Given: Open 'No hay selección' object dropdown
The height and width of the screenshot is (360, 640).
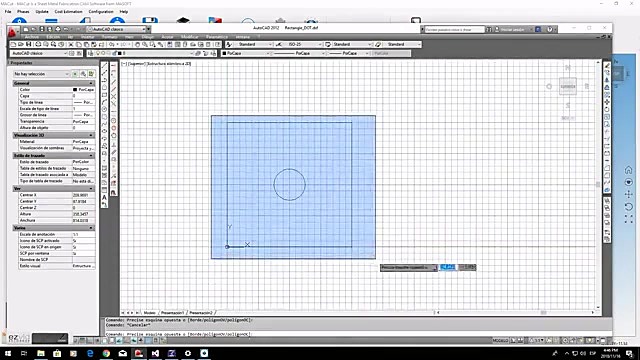Looking at the screenshot, I should click(x=41, y=74).
